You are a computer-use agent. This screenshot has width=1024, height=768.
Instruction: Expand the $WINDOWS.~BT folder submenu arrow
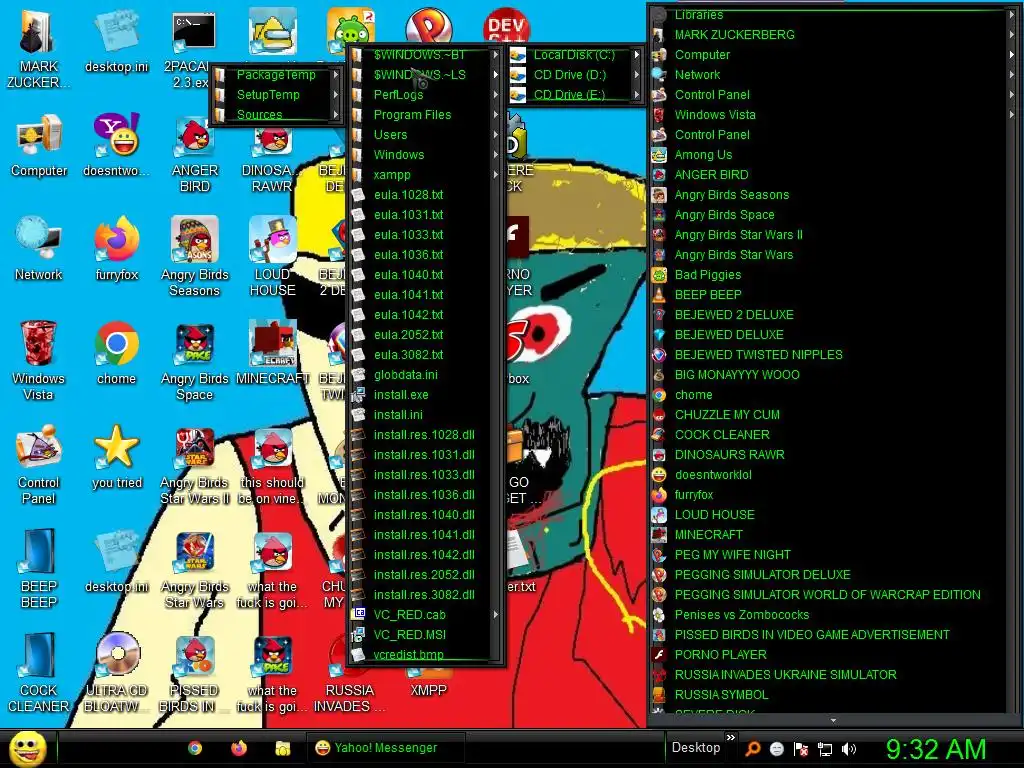tap(496, 55)
